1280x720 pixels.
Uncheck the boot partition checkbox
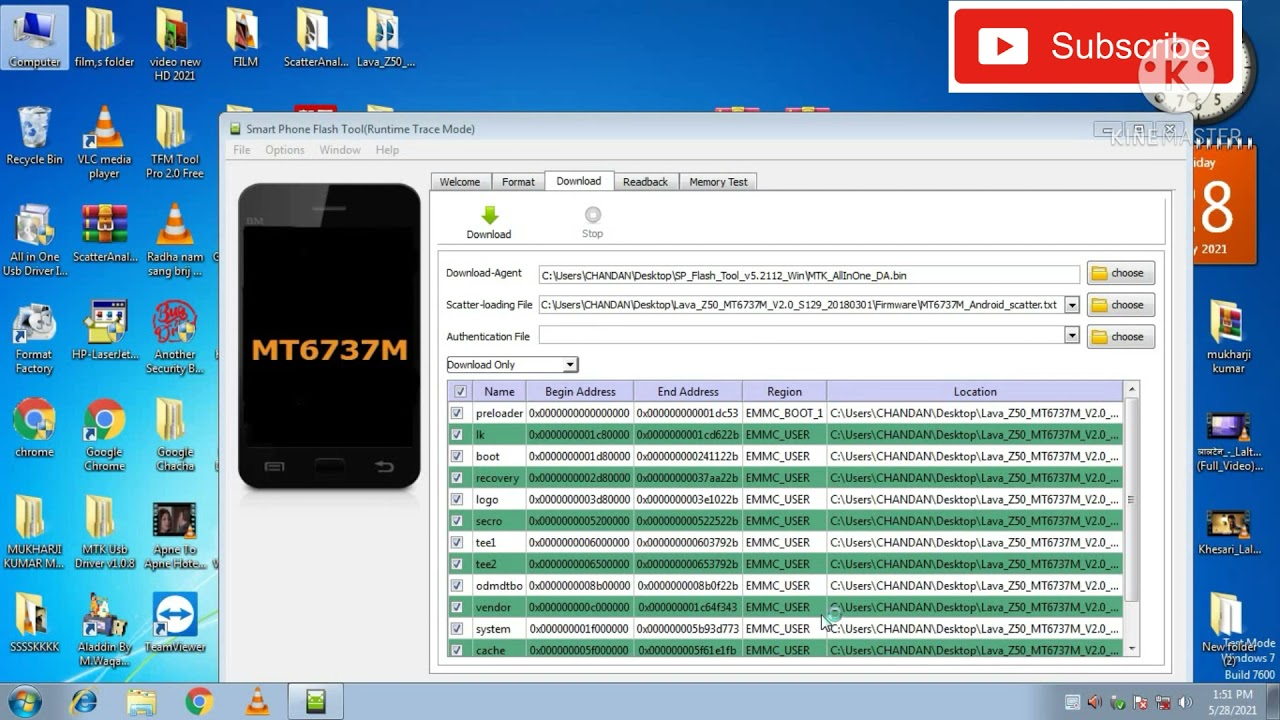coord(457,456)
